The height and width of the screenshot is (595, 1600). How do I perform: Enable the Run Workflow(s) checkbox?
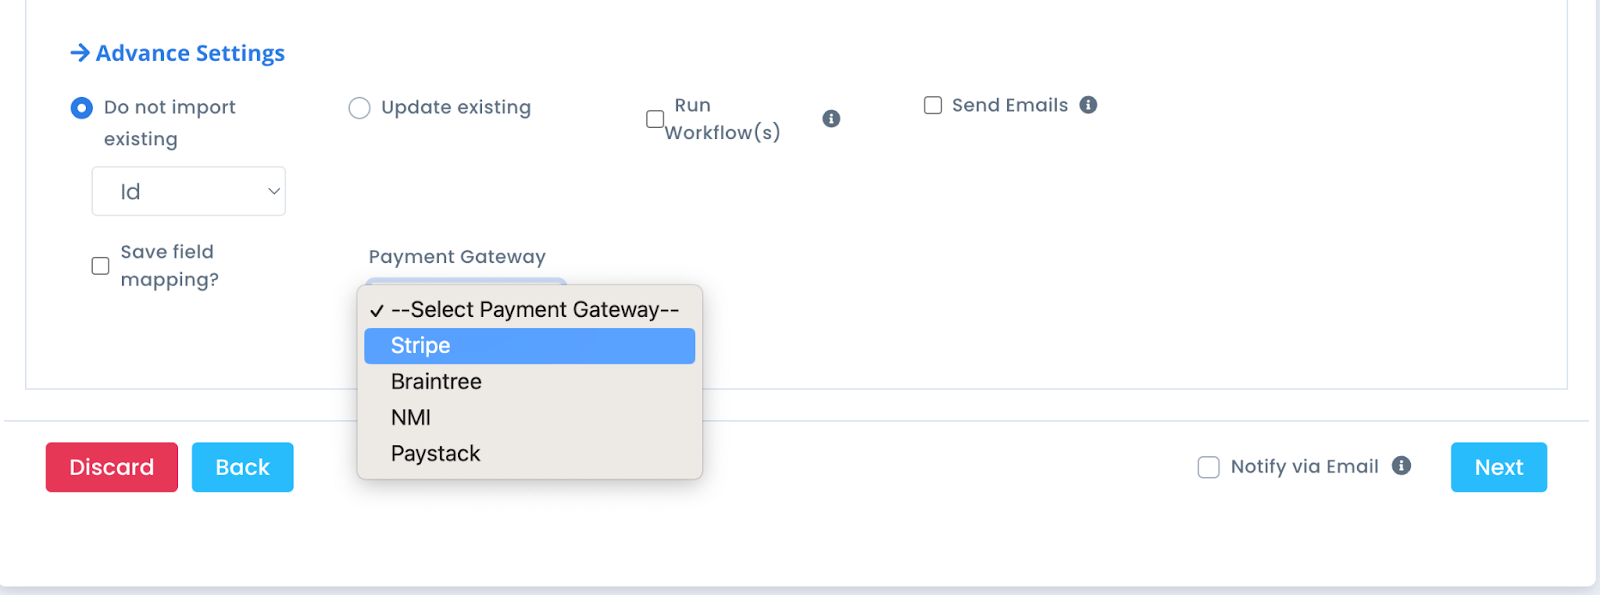click(655, 119)
